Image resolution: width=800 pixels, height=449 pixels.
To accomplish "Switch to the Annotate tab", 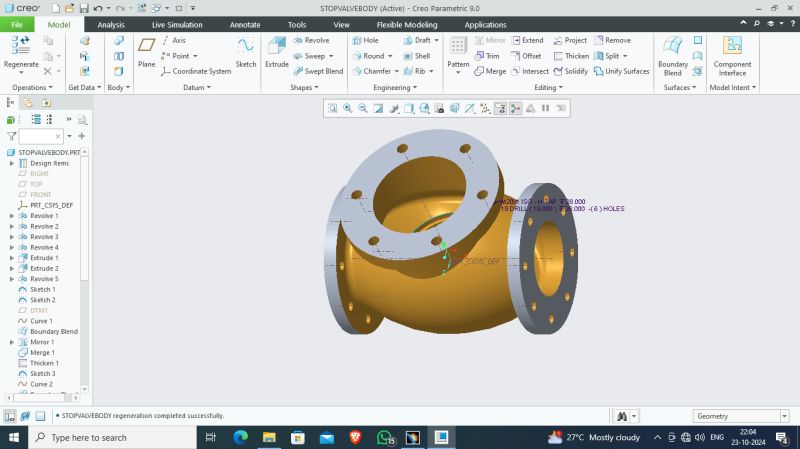I will tap(245, 24).
